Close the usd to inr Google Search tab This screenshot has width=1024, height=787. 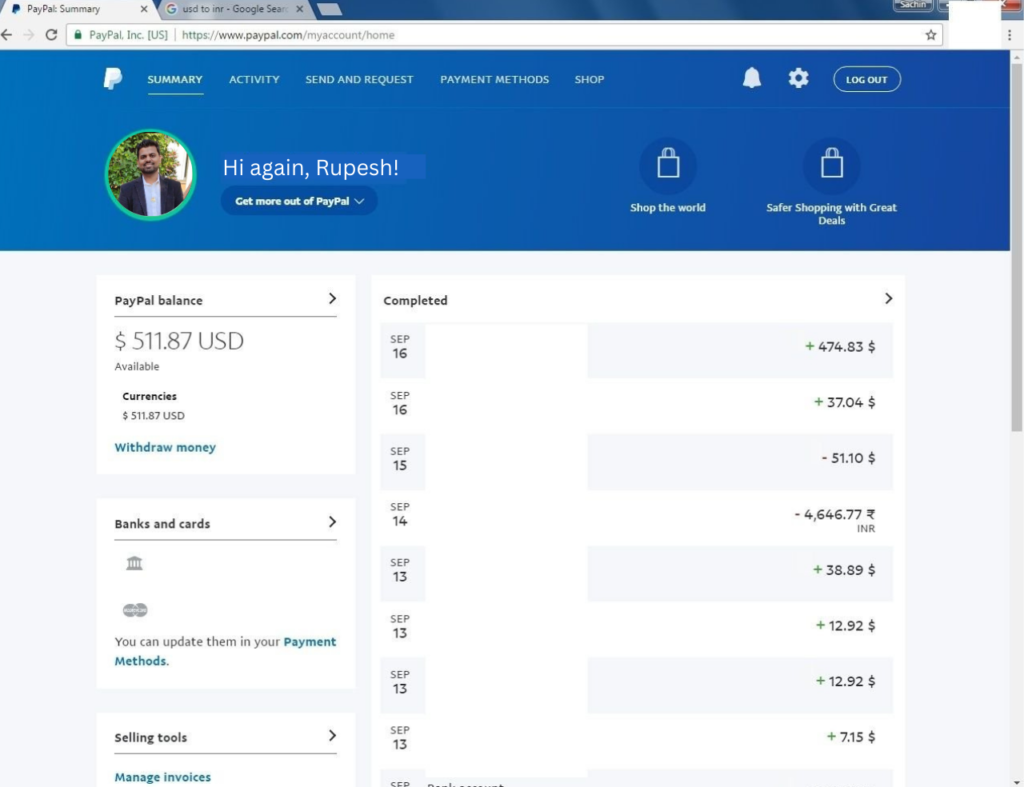click(x=299, y=9)
